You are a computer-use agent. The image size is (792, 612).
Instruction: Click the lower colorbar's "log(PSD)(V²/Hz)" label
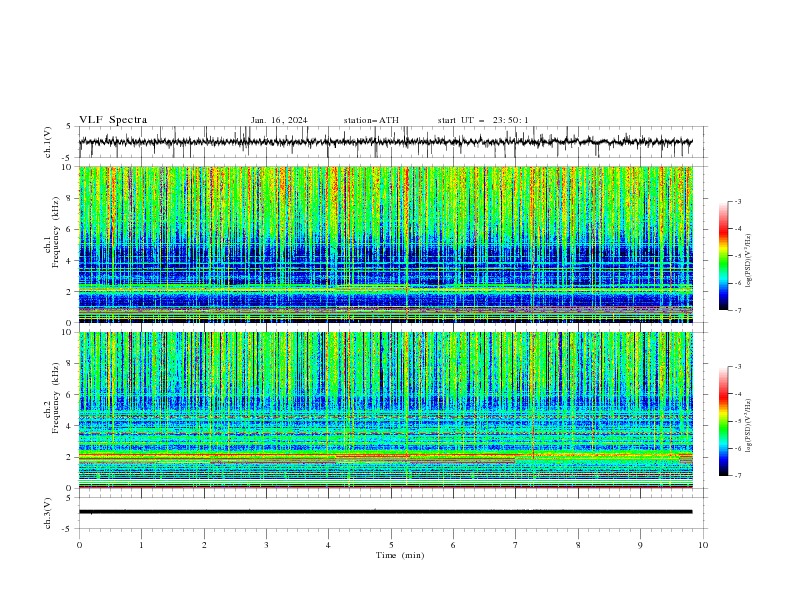(748, 426)
